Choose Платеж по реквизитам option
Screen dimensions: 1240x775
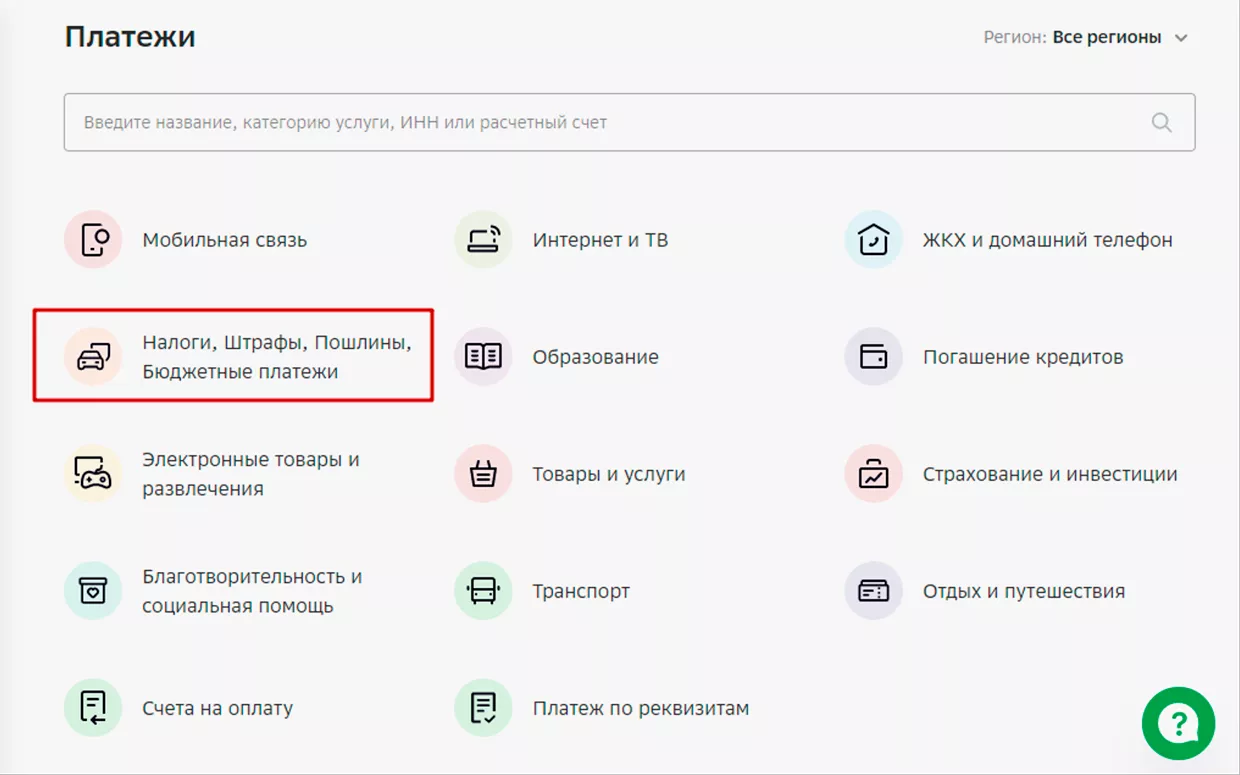[640, 708]
